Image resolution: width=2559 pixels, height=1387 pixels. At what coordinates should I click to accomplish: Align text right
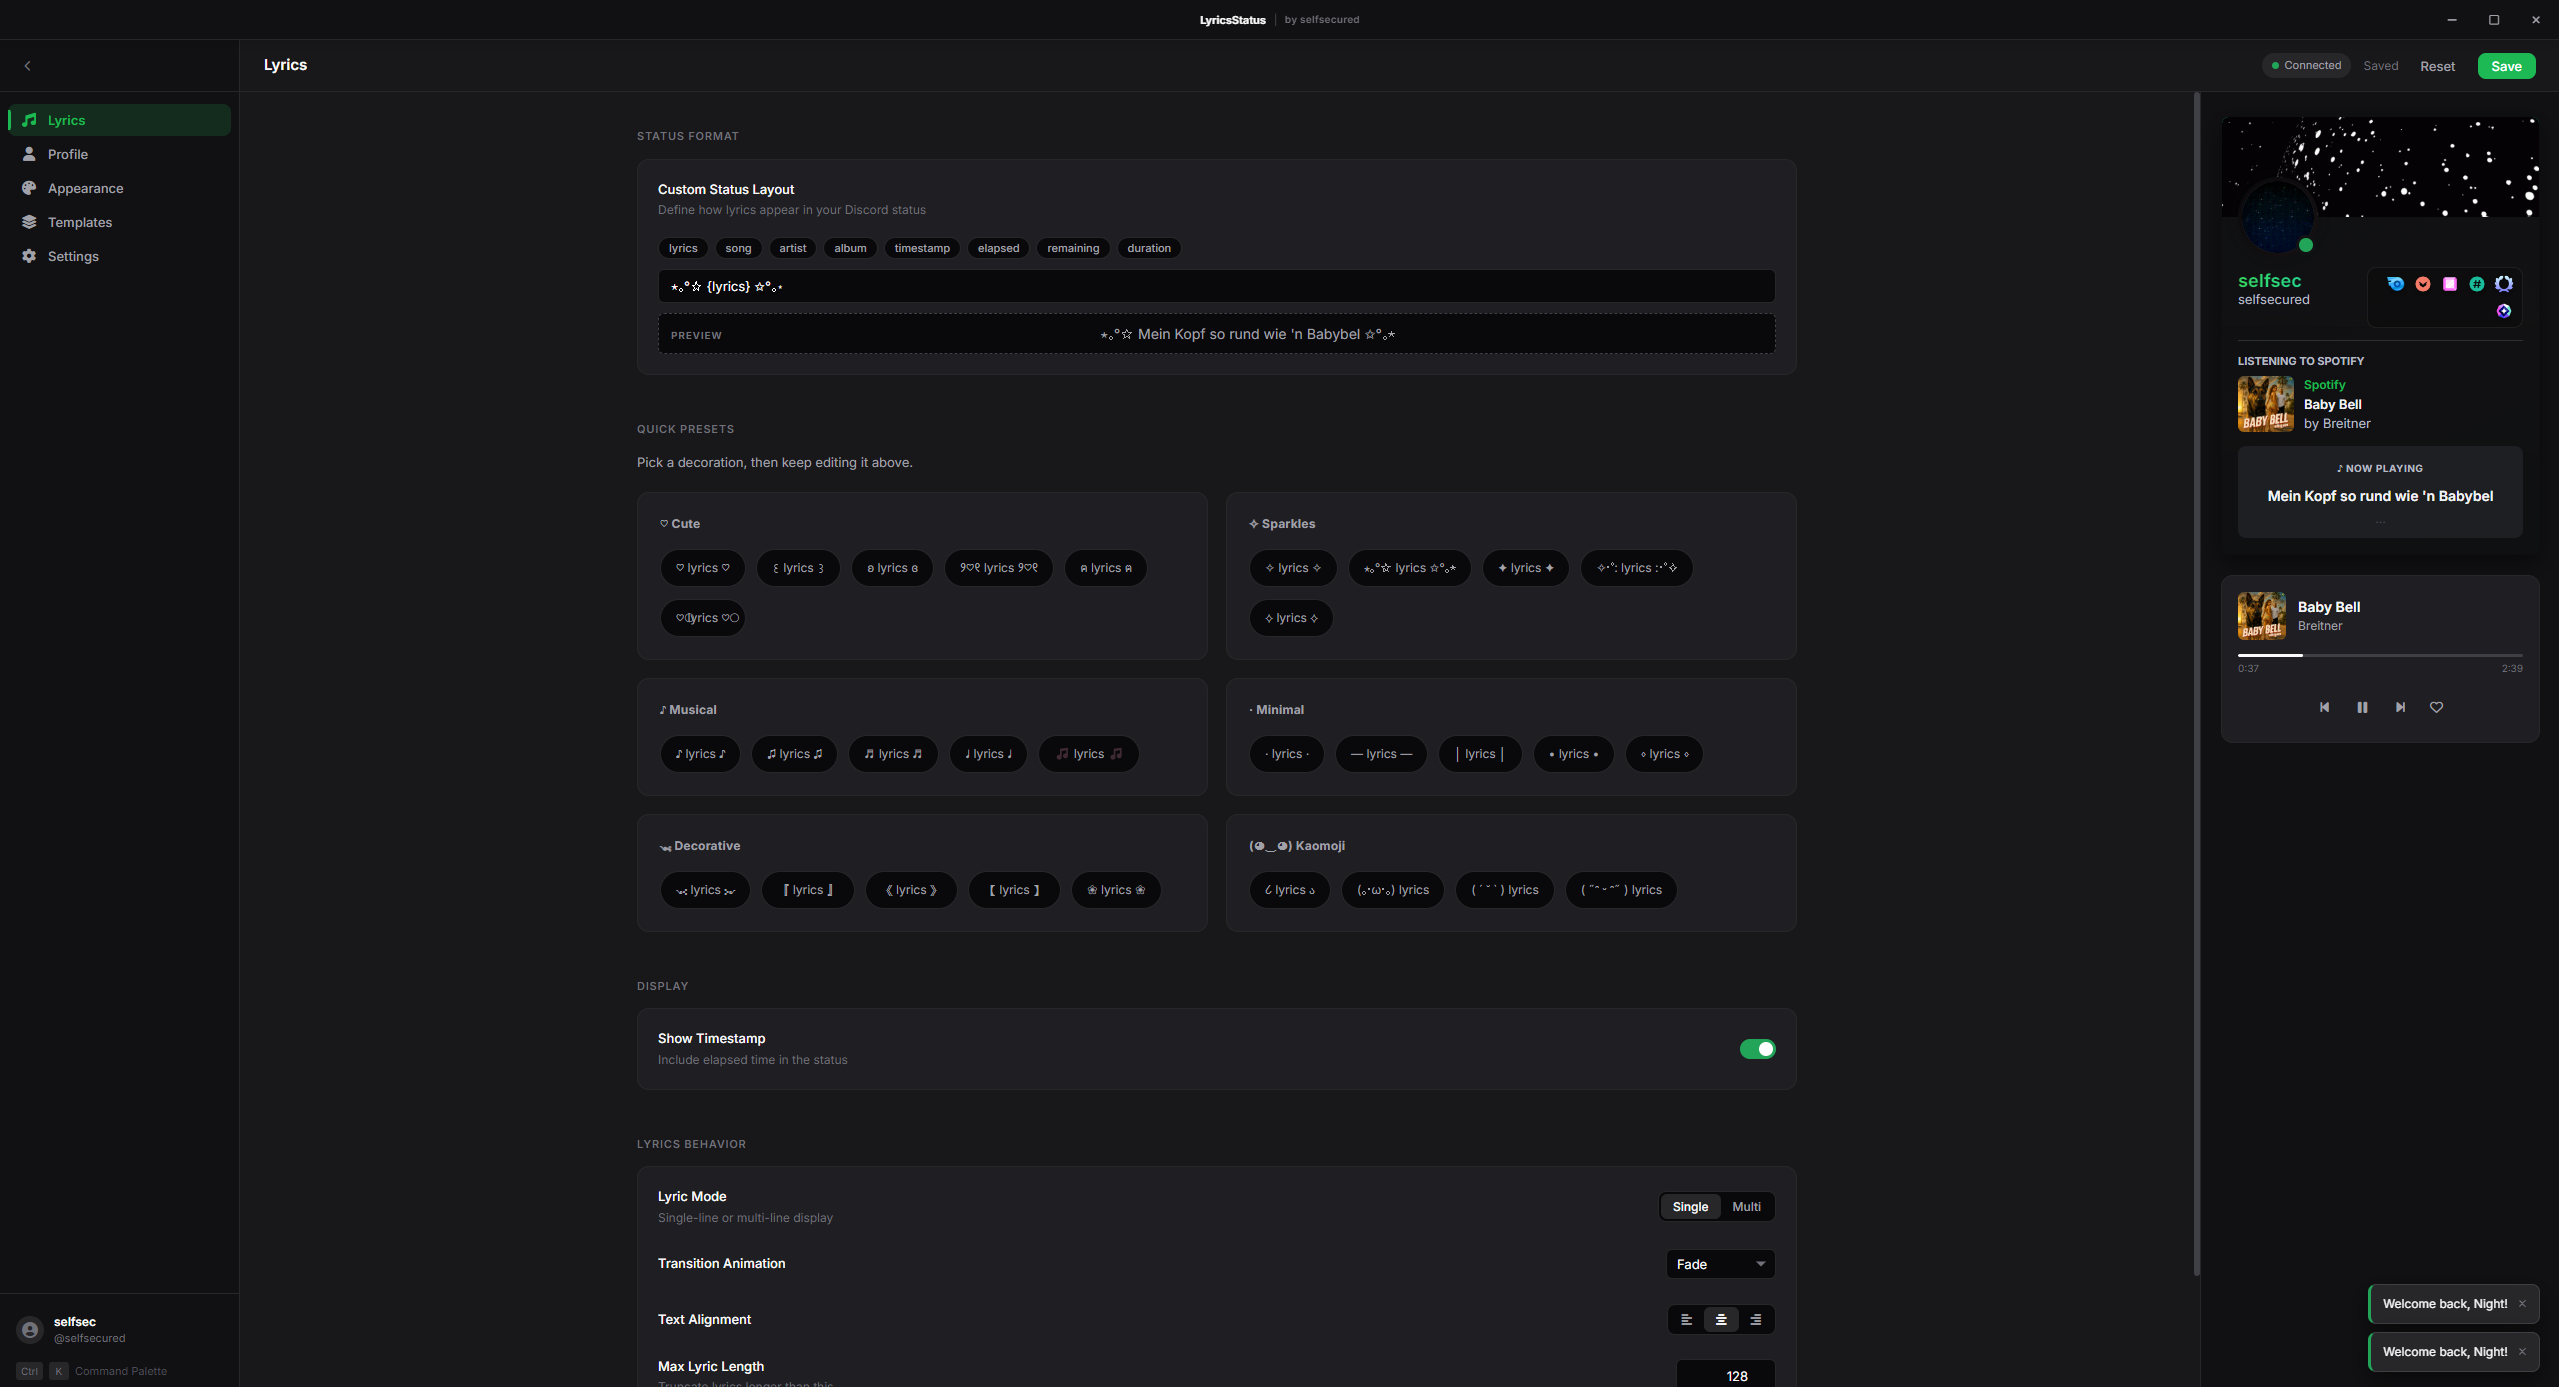[x=1755, y=1320]
